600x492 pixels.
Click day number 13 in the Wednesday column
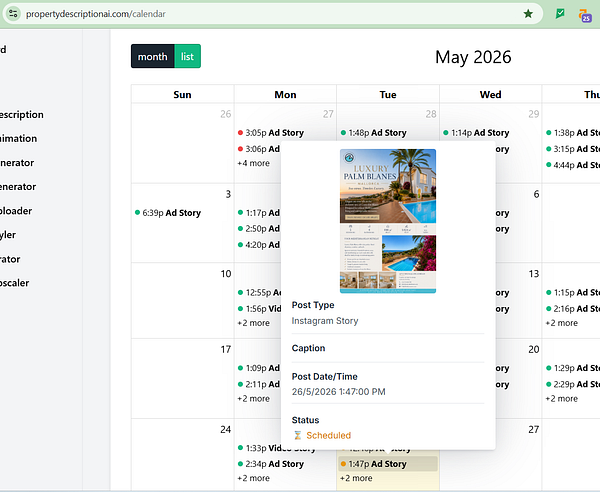534,274
